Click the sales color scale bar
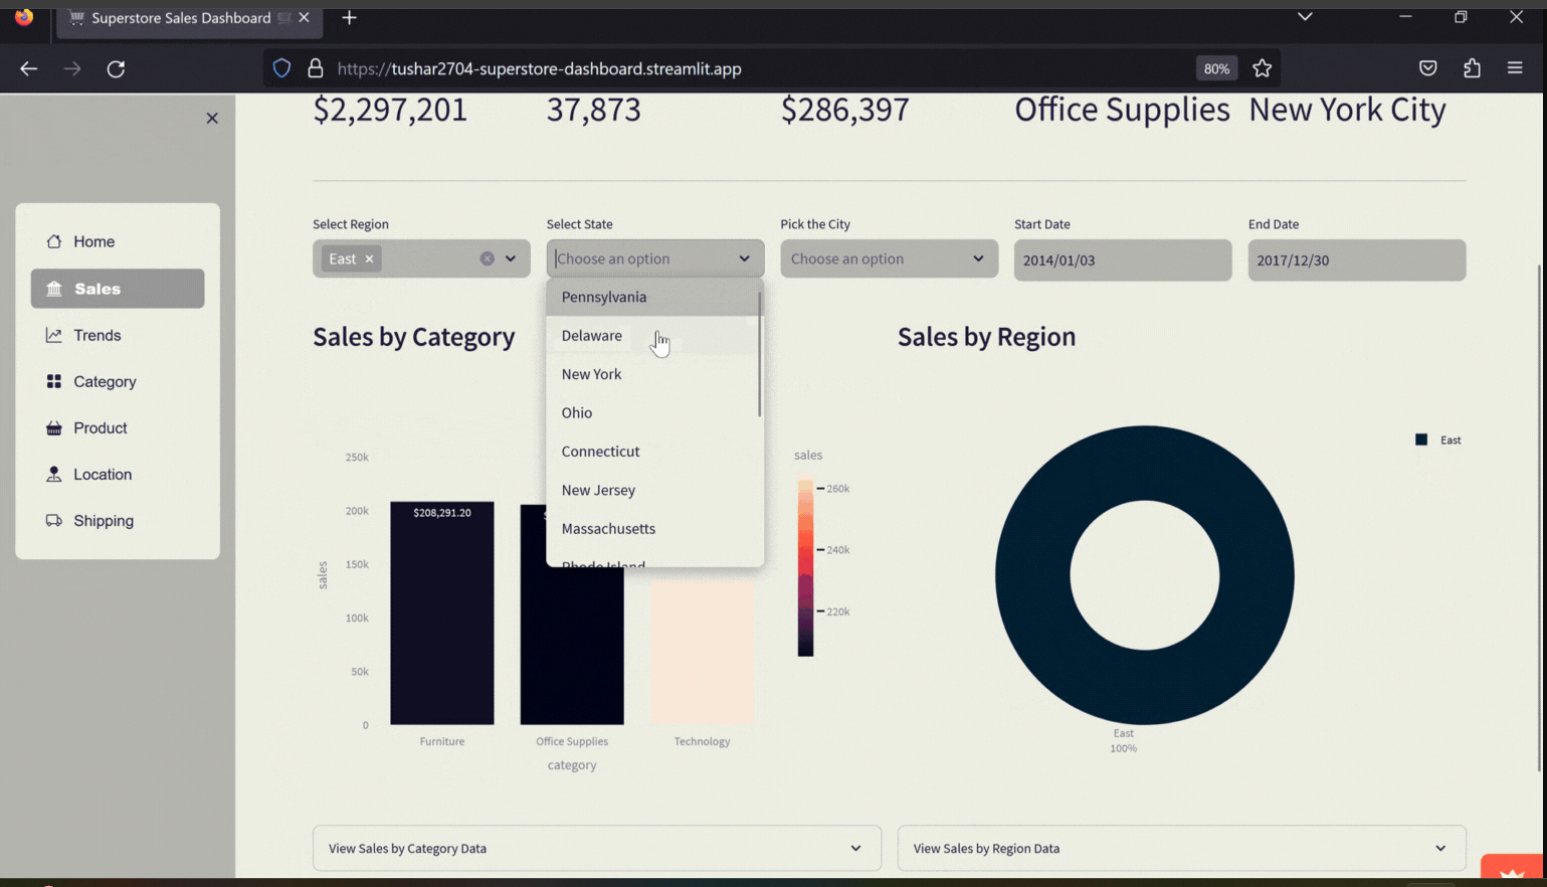Image resolution: width=1547 pixels, height=887 pixels. point(805,568)
